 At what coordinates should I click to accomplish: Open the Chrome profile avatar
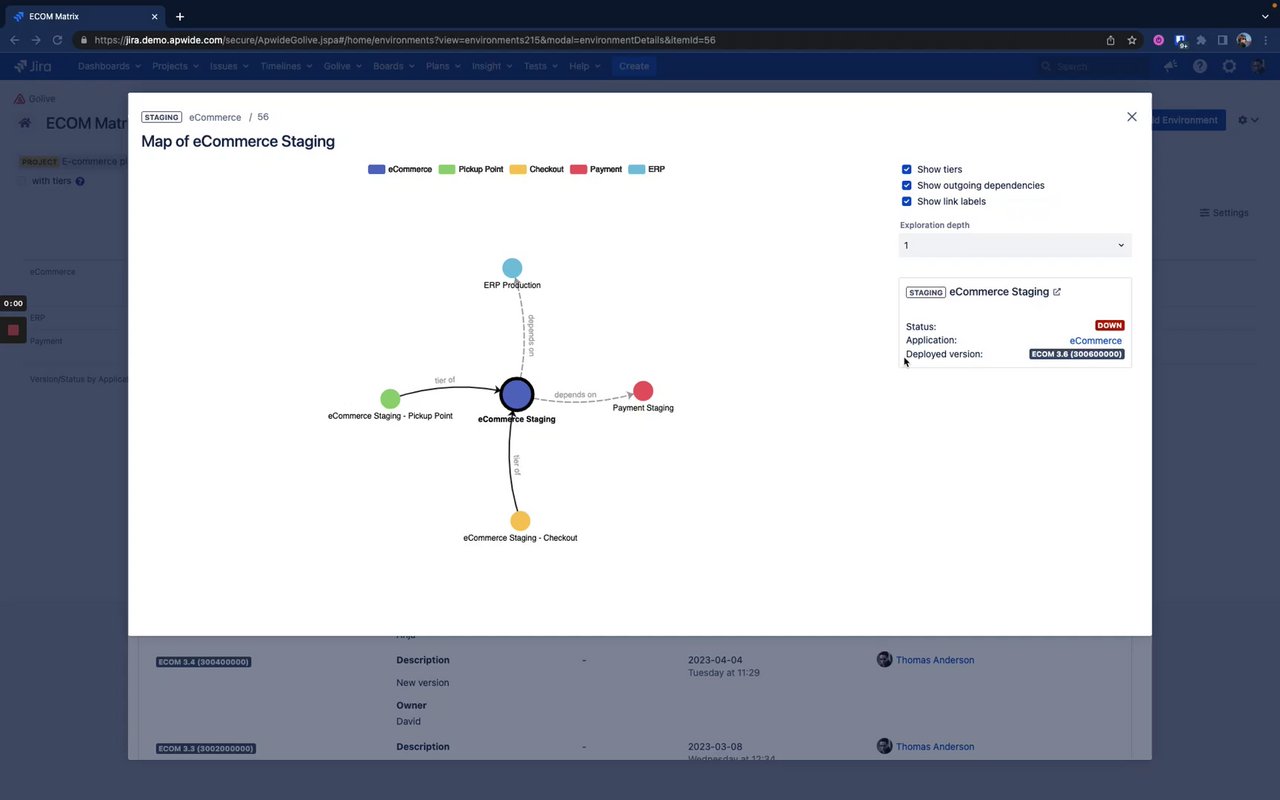coord(1244,40)
